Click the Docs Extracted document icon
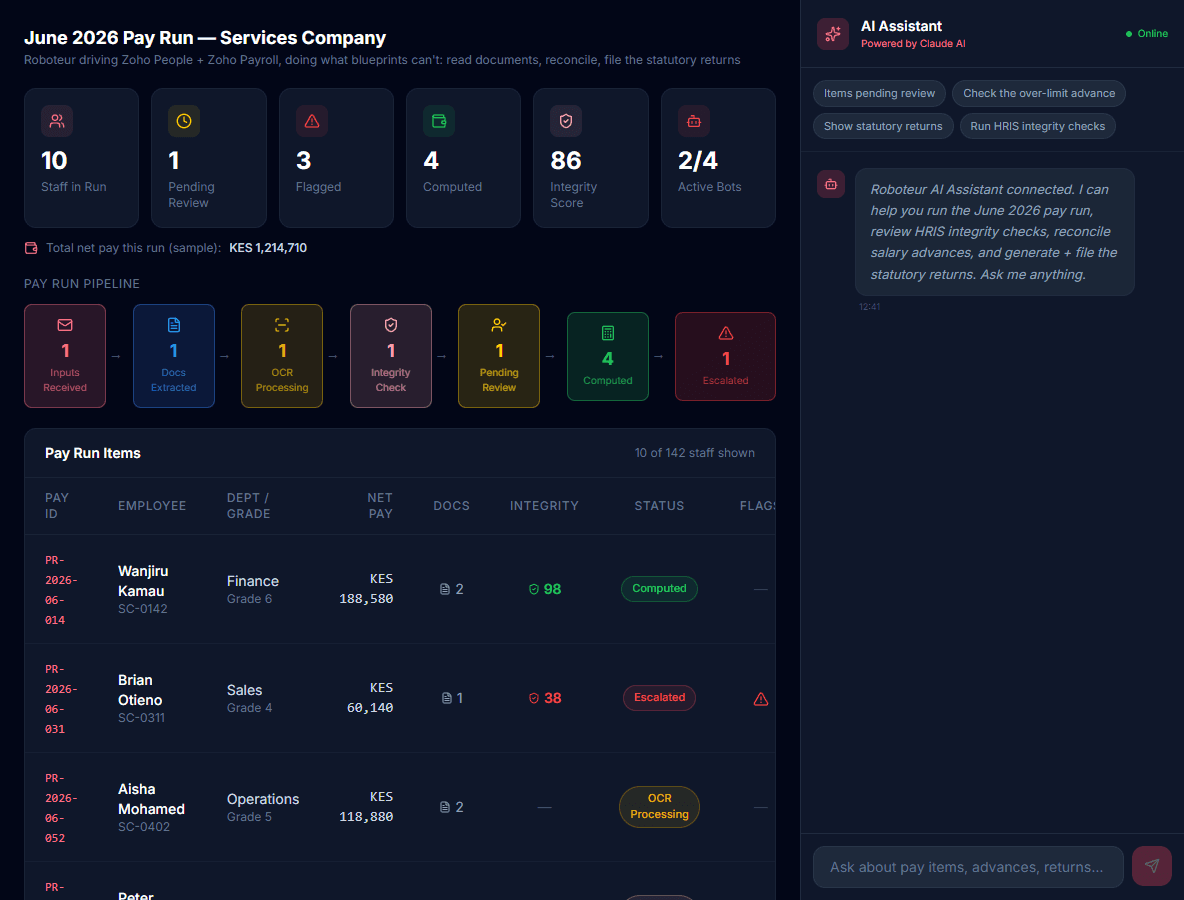Image resolution: width=1184 pixels, height=900 pixels. tap(174, 325)
